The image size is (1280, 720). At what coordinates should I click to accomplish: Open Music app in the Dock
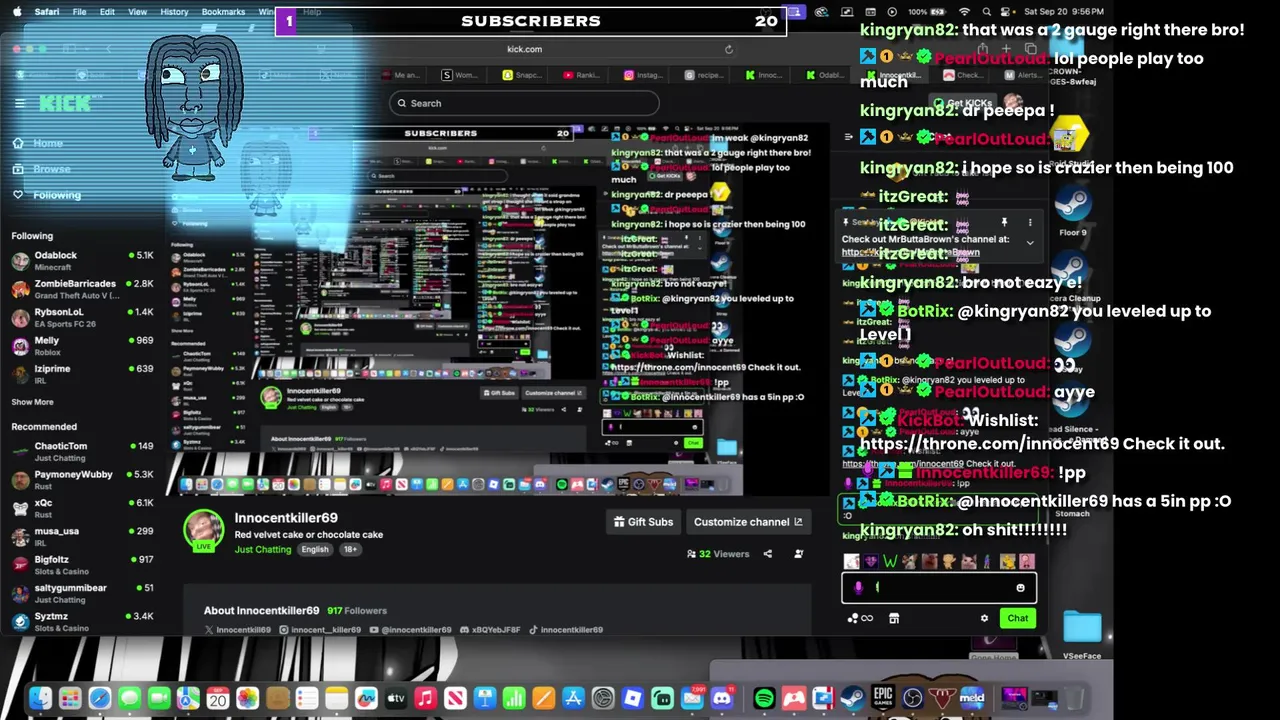[425, 698]
